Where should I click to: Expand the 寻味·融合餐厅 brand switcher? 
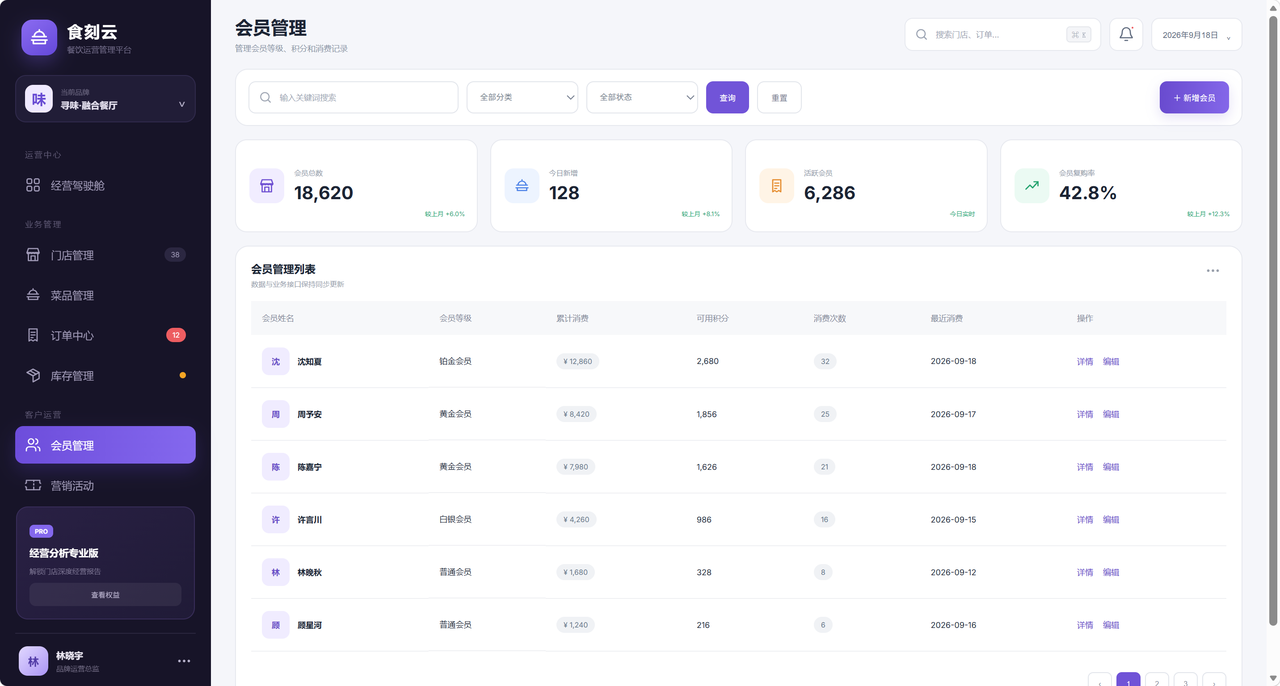coord(105,99)
